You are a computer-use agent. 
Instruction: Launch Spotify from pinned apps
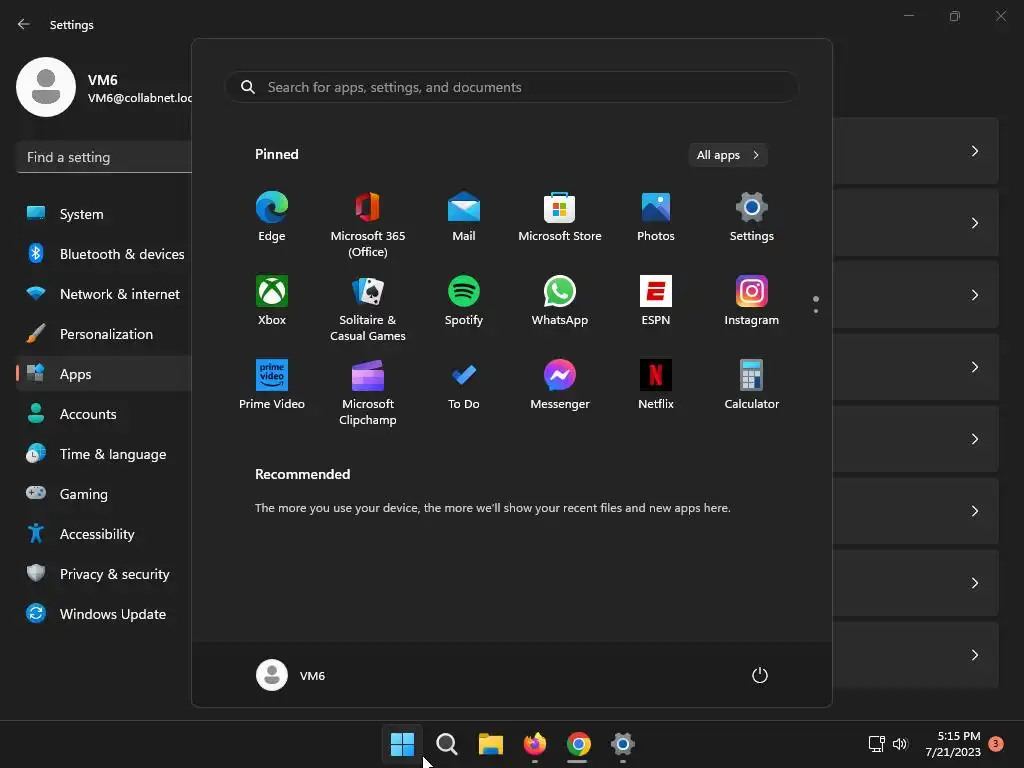point(464,300)
